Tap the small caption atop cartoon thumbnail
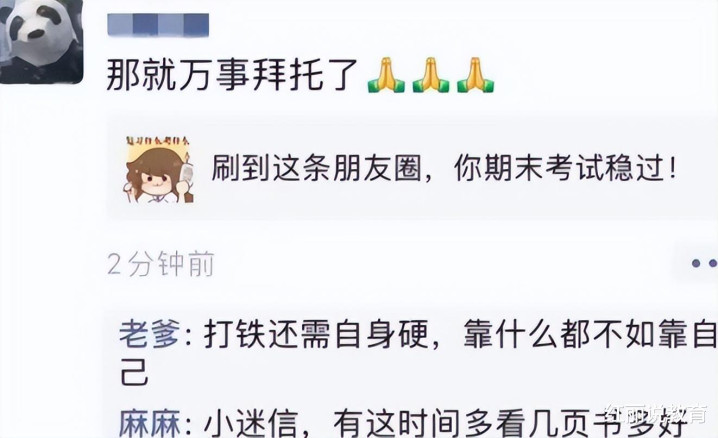Viewport: 718px width, 438px height. (158, 141)
